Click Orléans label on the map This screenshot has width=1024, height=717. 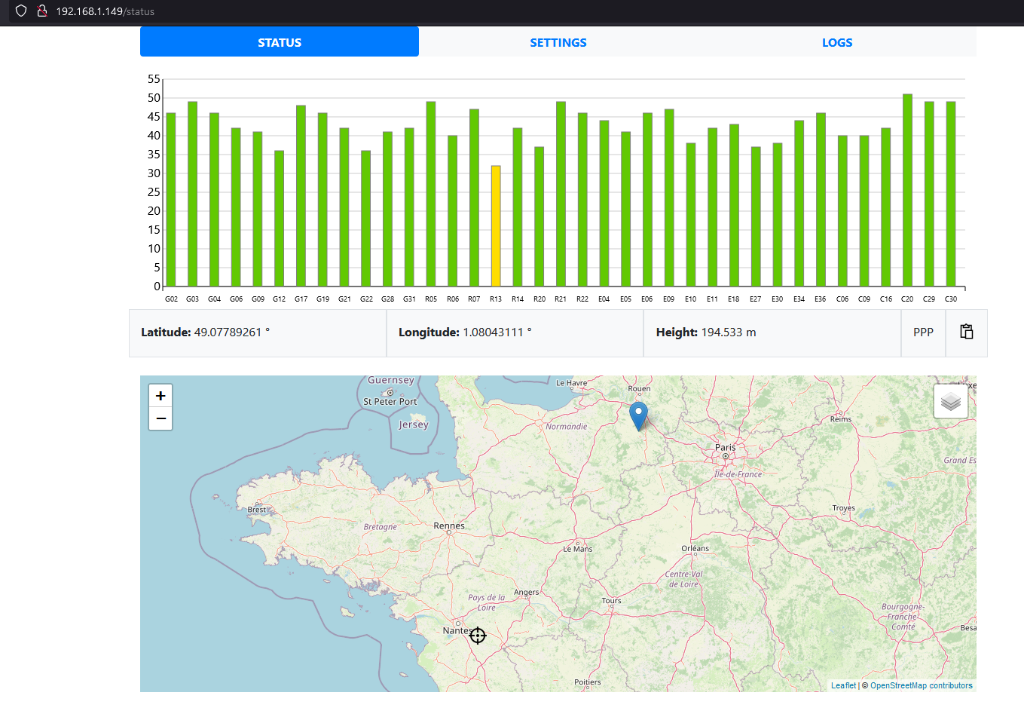pos(695,549)
